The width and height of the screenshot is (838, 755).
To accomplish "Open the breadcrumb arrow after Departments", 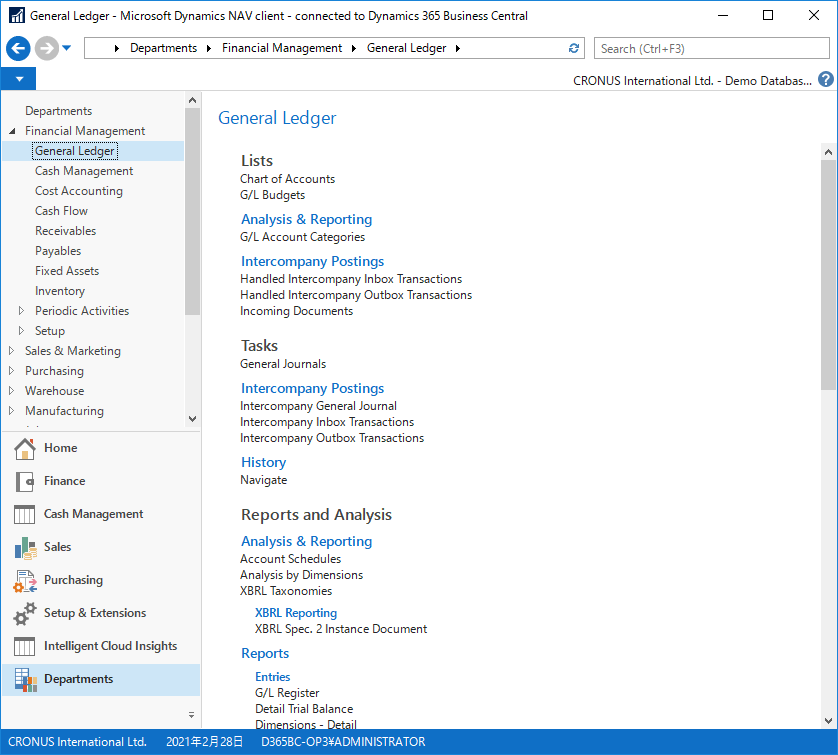I will click(x=209, y=48).
